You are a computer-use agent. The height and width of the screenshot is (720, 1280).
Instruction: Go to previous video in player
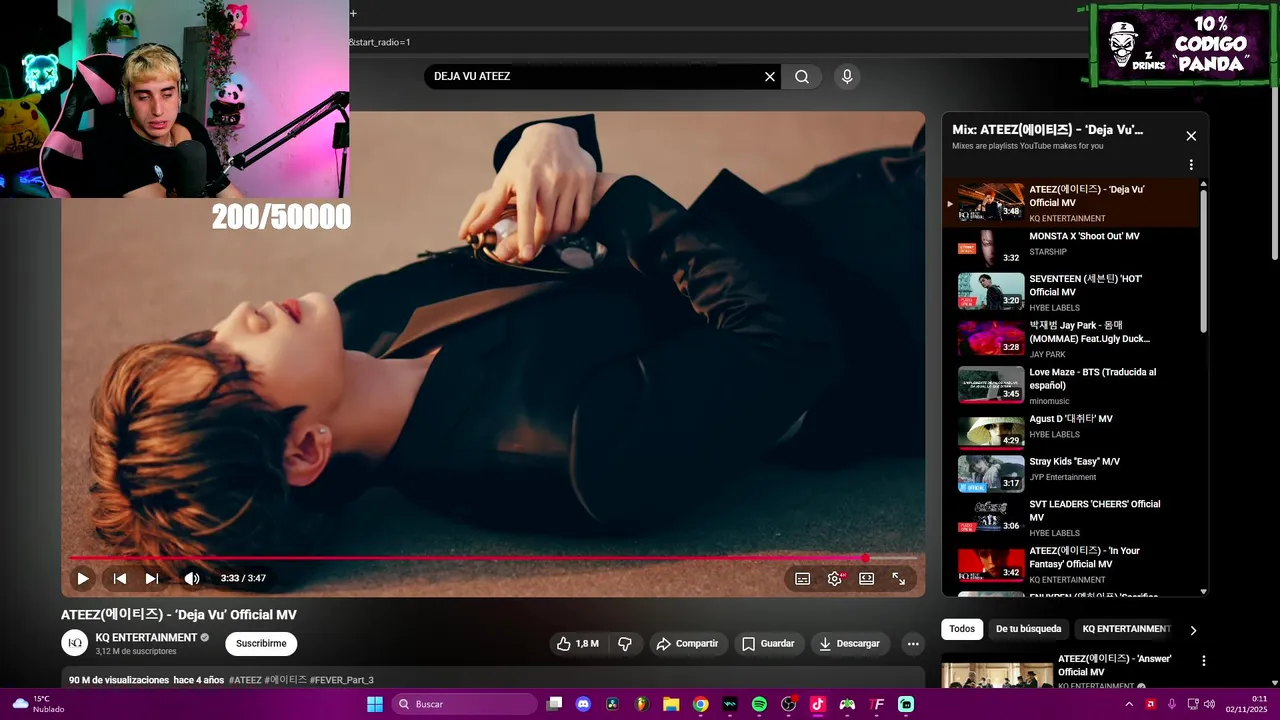tap(119, 578)
